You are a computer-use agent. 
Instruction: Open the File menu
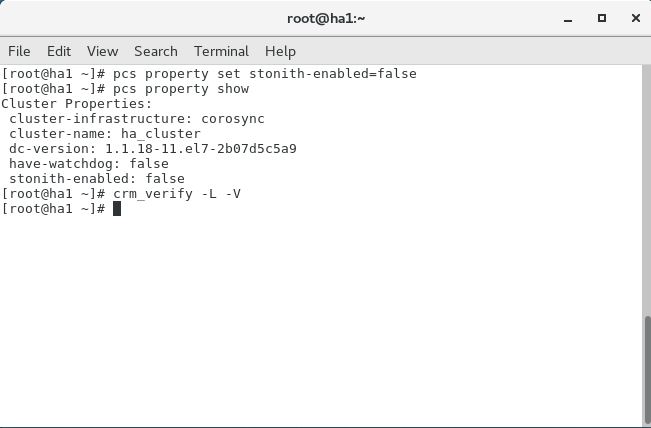19,51
